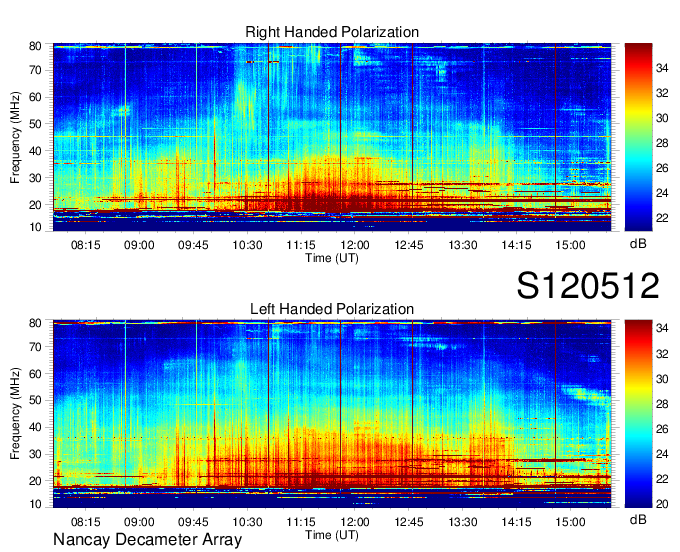Click the "Nancay Decameter Array" caption
The height and width of the screenshot is (552, 680).
pyautogui.click(x=147, y=540)
